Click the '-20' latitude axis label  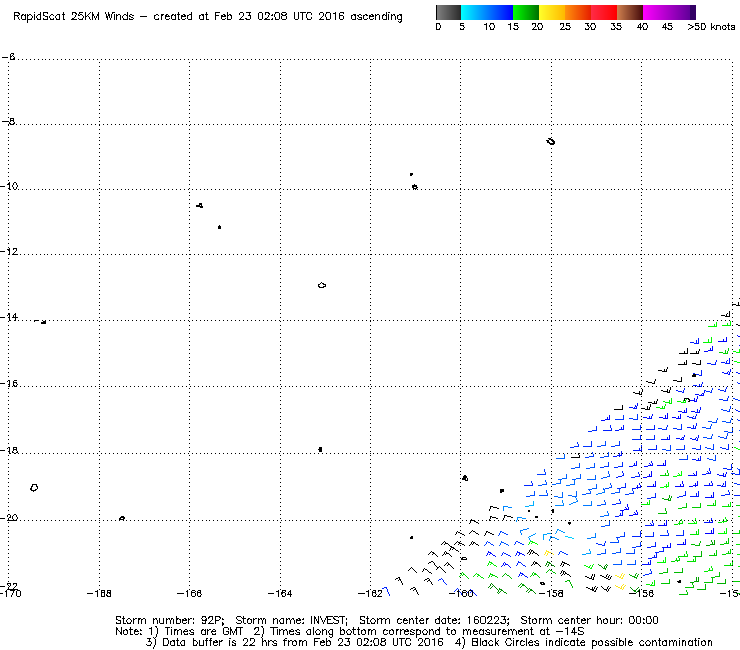click(9, 518)
